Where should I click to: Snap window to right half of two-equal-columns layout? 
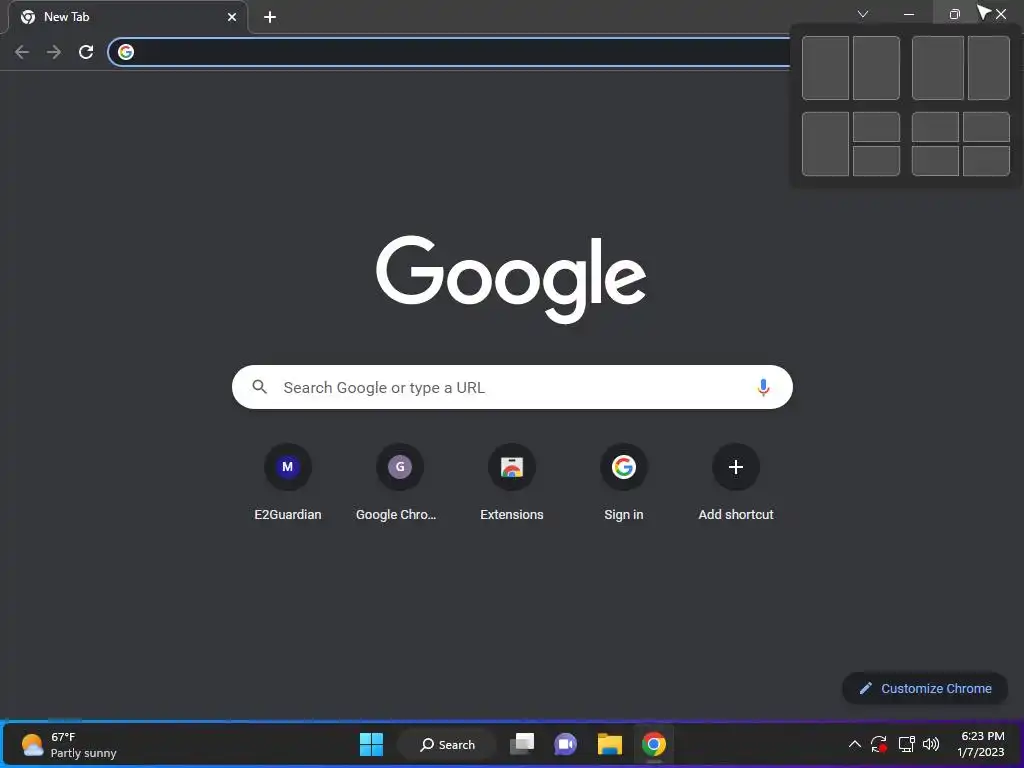coord(876,68)
